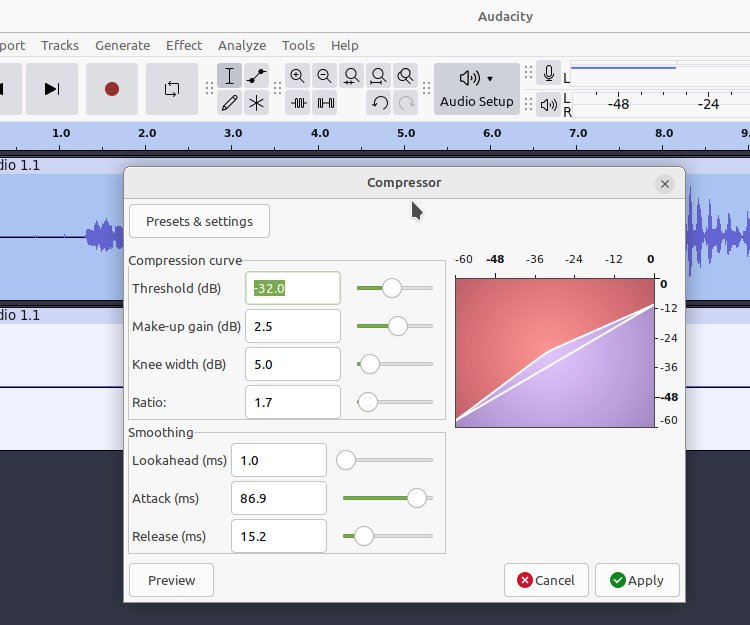Click the Lookahead (ms) input field
Screen dimensions: 750x625
pyautogui.click(x=279, y=460)
